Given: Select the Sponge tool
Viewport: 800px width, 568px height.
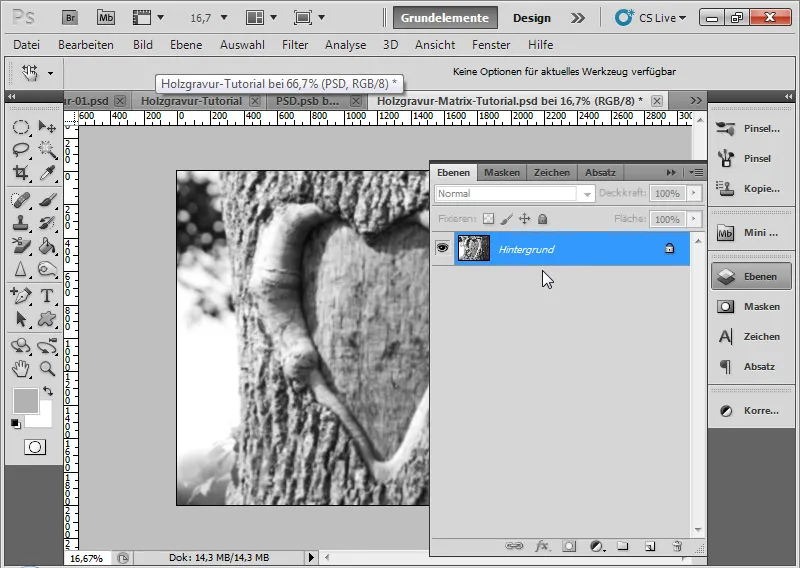Looking at the screenshot, I should pos(47,269).
